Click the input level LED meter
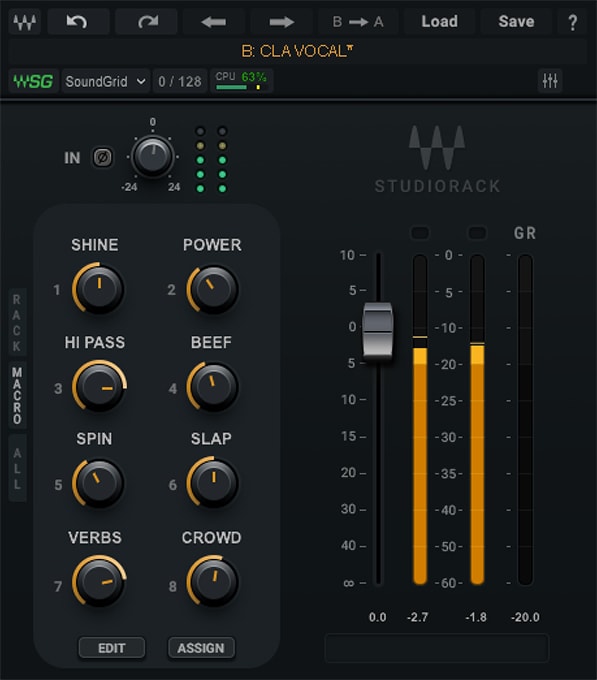The image size is (597, 680). click(x=211, y=160)
